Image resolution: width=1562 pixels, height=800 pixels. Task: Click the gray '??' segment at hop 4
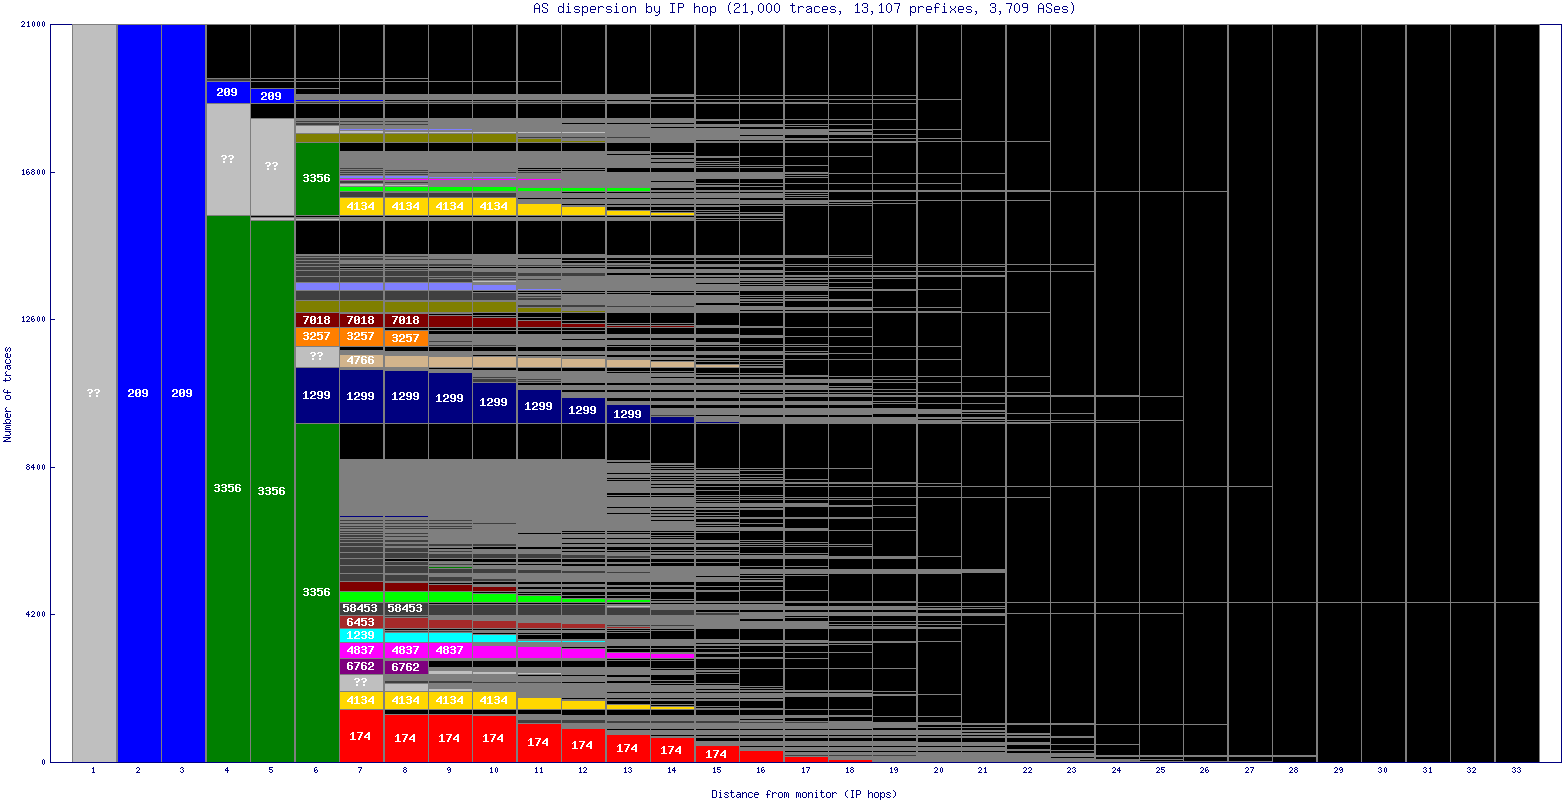(228, 159)
